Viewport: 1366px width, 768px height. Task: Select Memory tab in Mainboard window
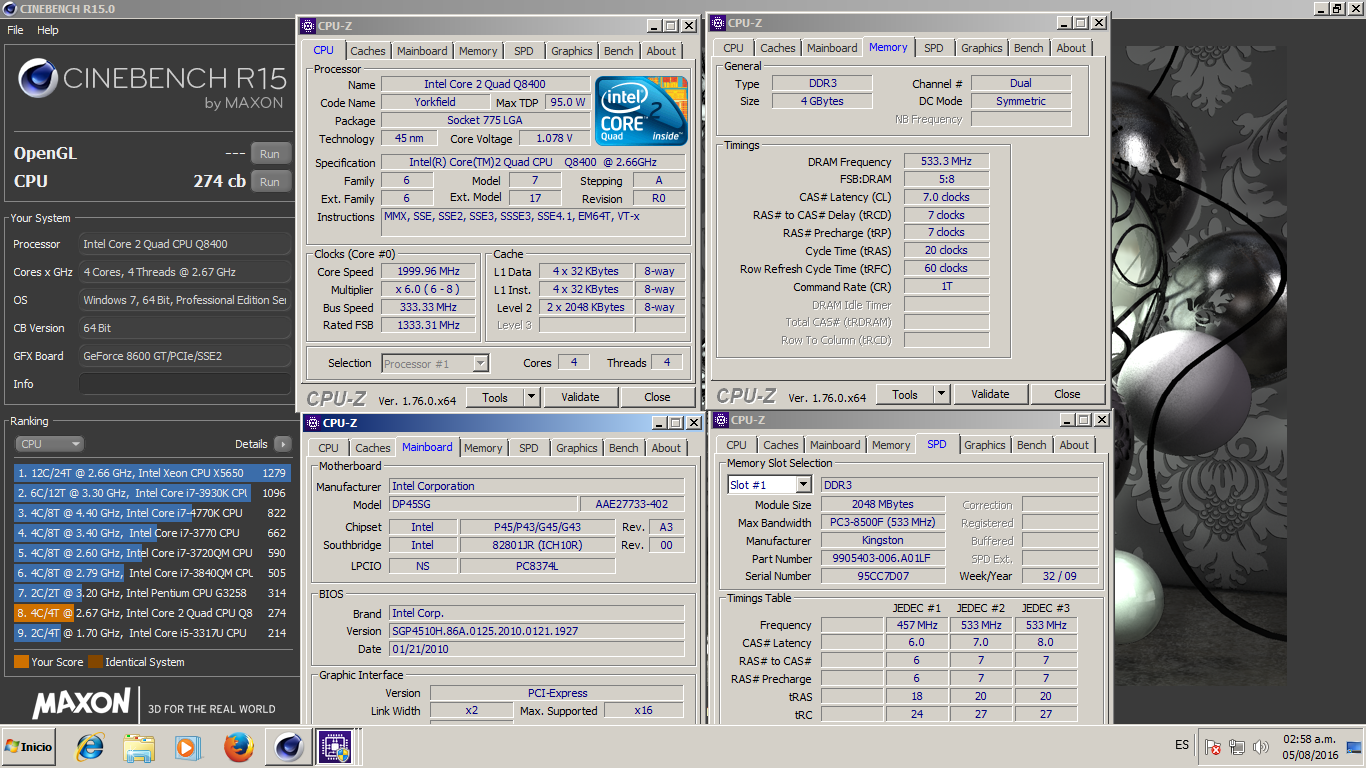pos(483,448)
